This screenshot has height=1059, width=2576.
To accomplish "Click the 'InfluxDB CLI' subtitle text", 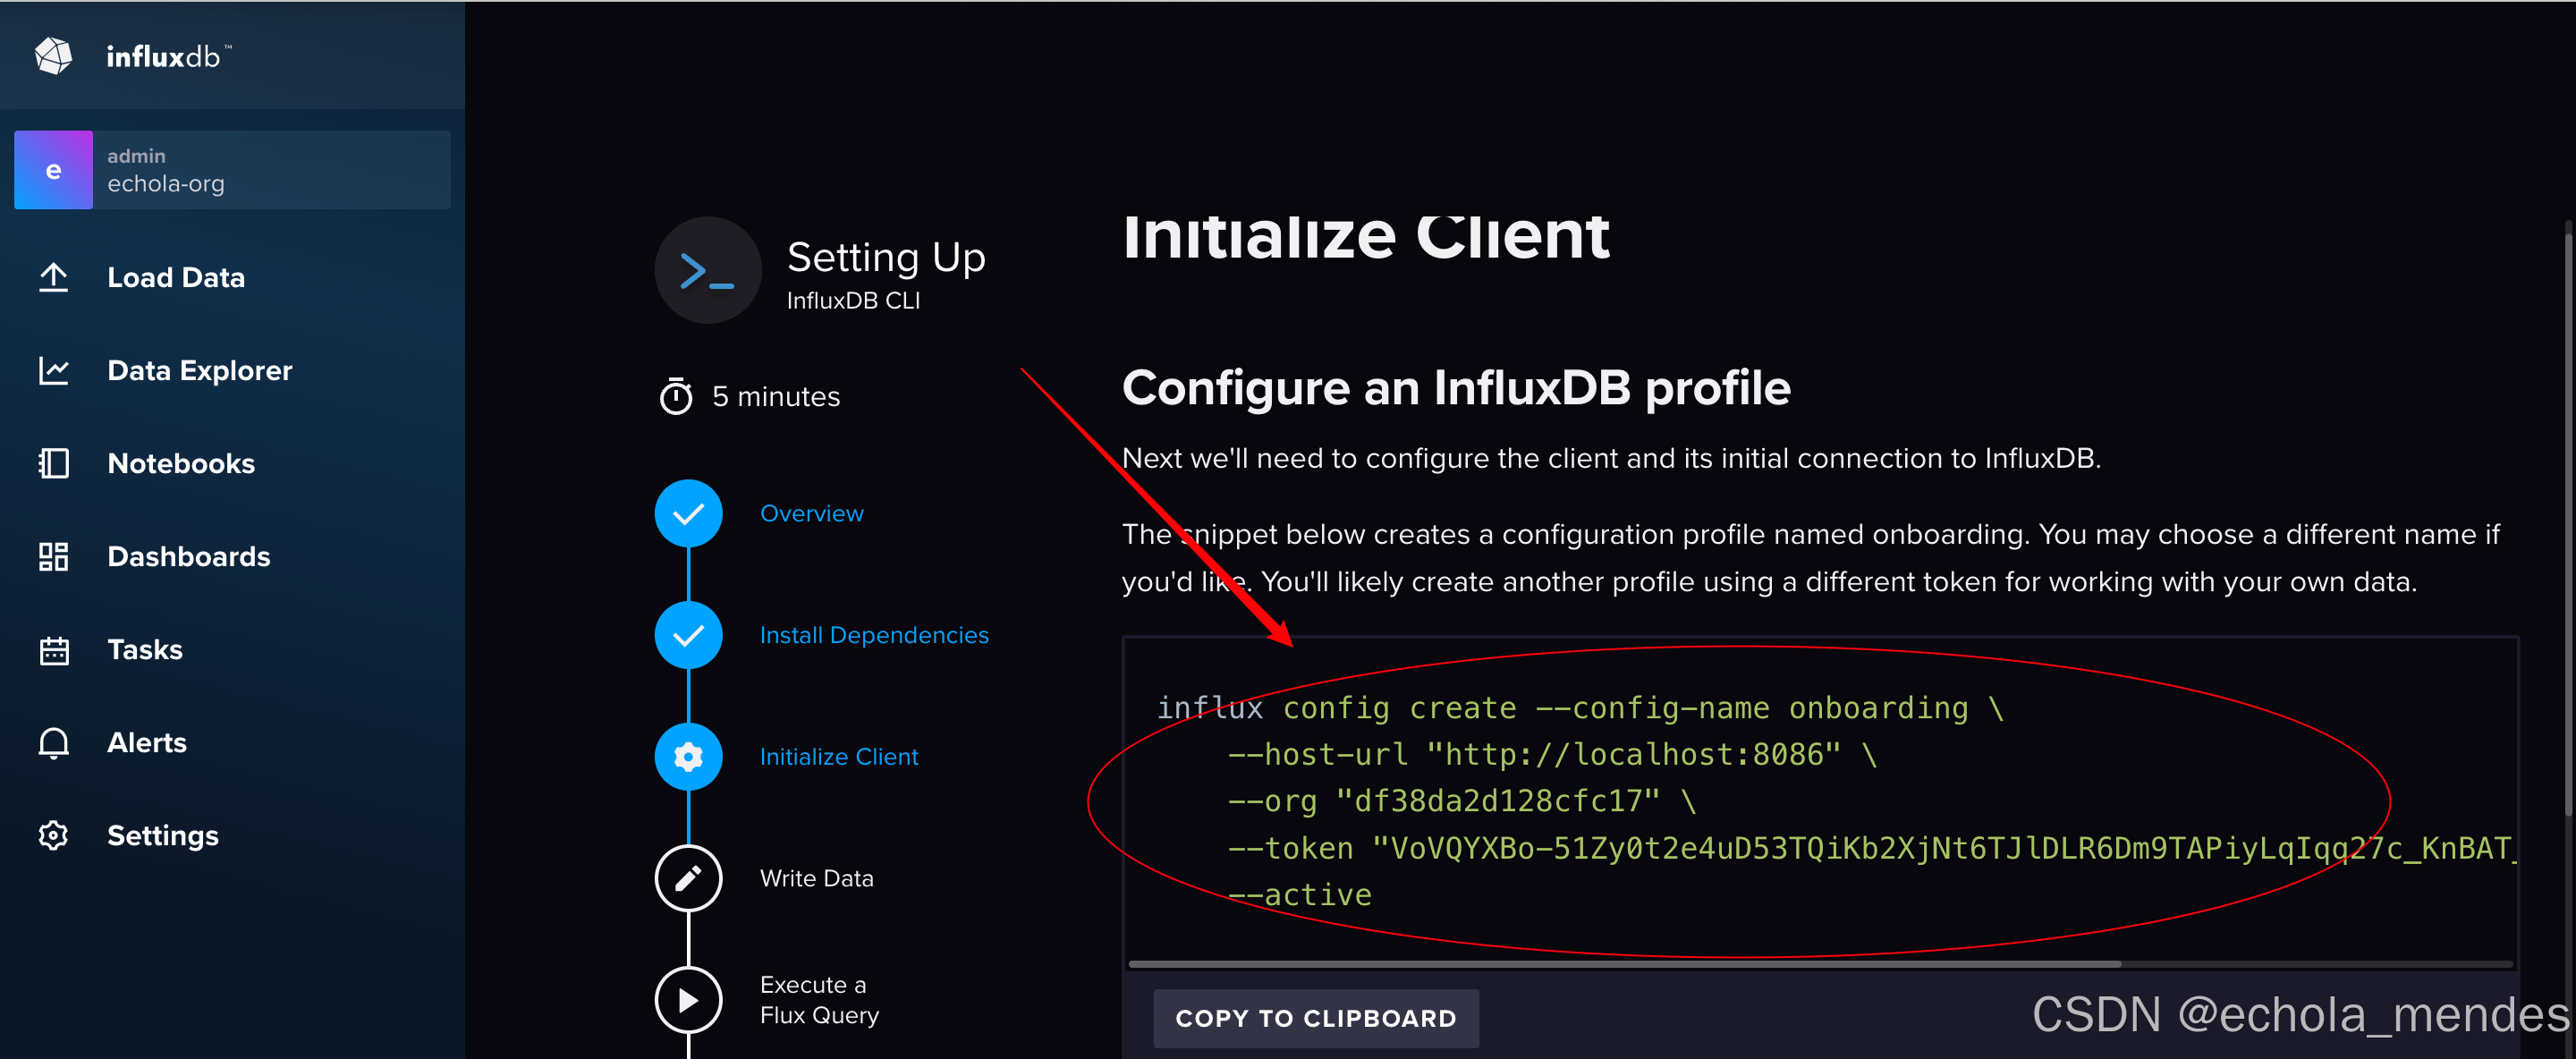I will [853, 301].
